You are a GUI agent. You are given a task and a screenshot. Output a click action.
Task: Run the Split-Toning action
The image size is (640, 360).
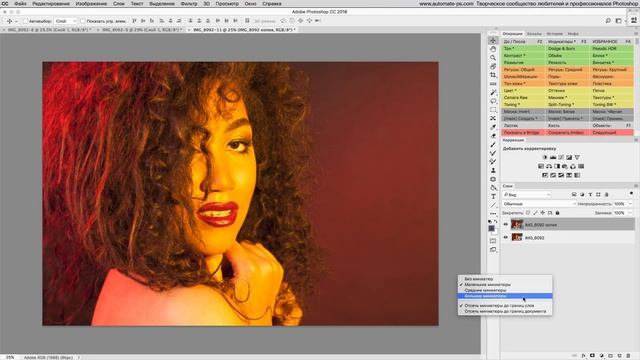(x=567, y=104)
